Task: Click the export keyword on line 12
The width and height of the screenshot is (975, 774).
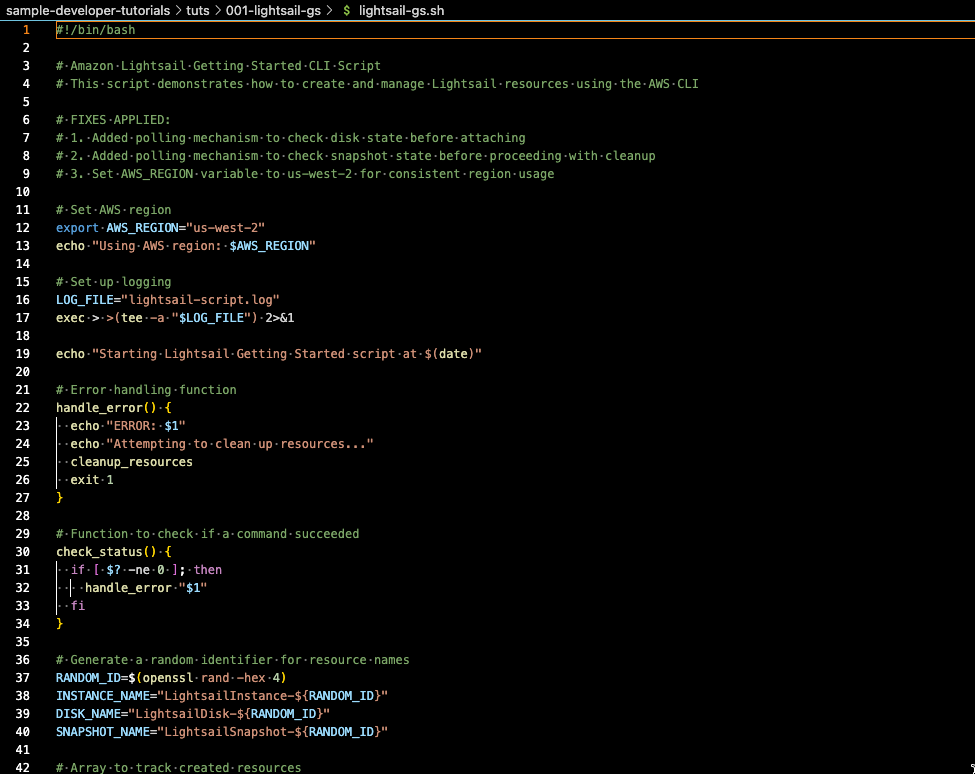Action: tap(77, 228)
